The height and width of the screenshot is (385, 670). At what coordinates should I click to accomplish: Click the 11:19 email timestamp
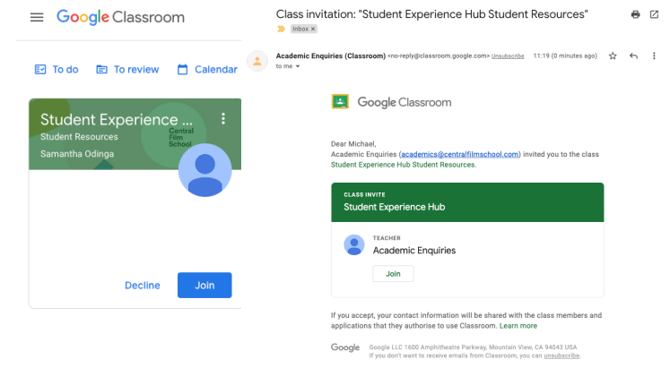(x=565, y=56)
